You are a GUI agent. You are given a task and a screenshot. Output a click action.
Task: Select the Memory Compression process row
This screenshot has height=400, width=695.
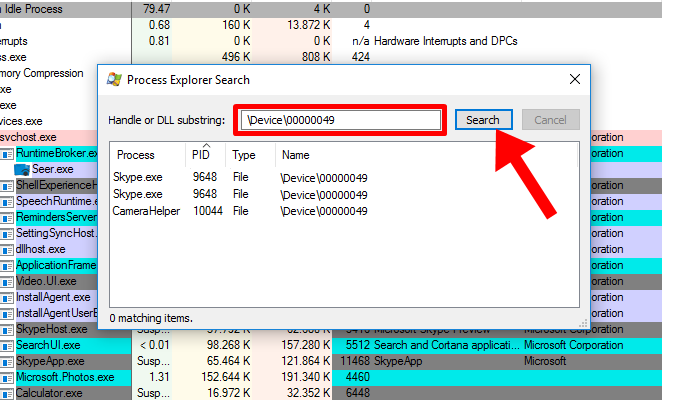click(x=42, y=73)
